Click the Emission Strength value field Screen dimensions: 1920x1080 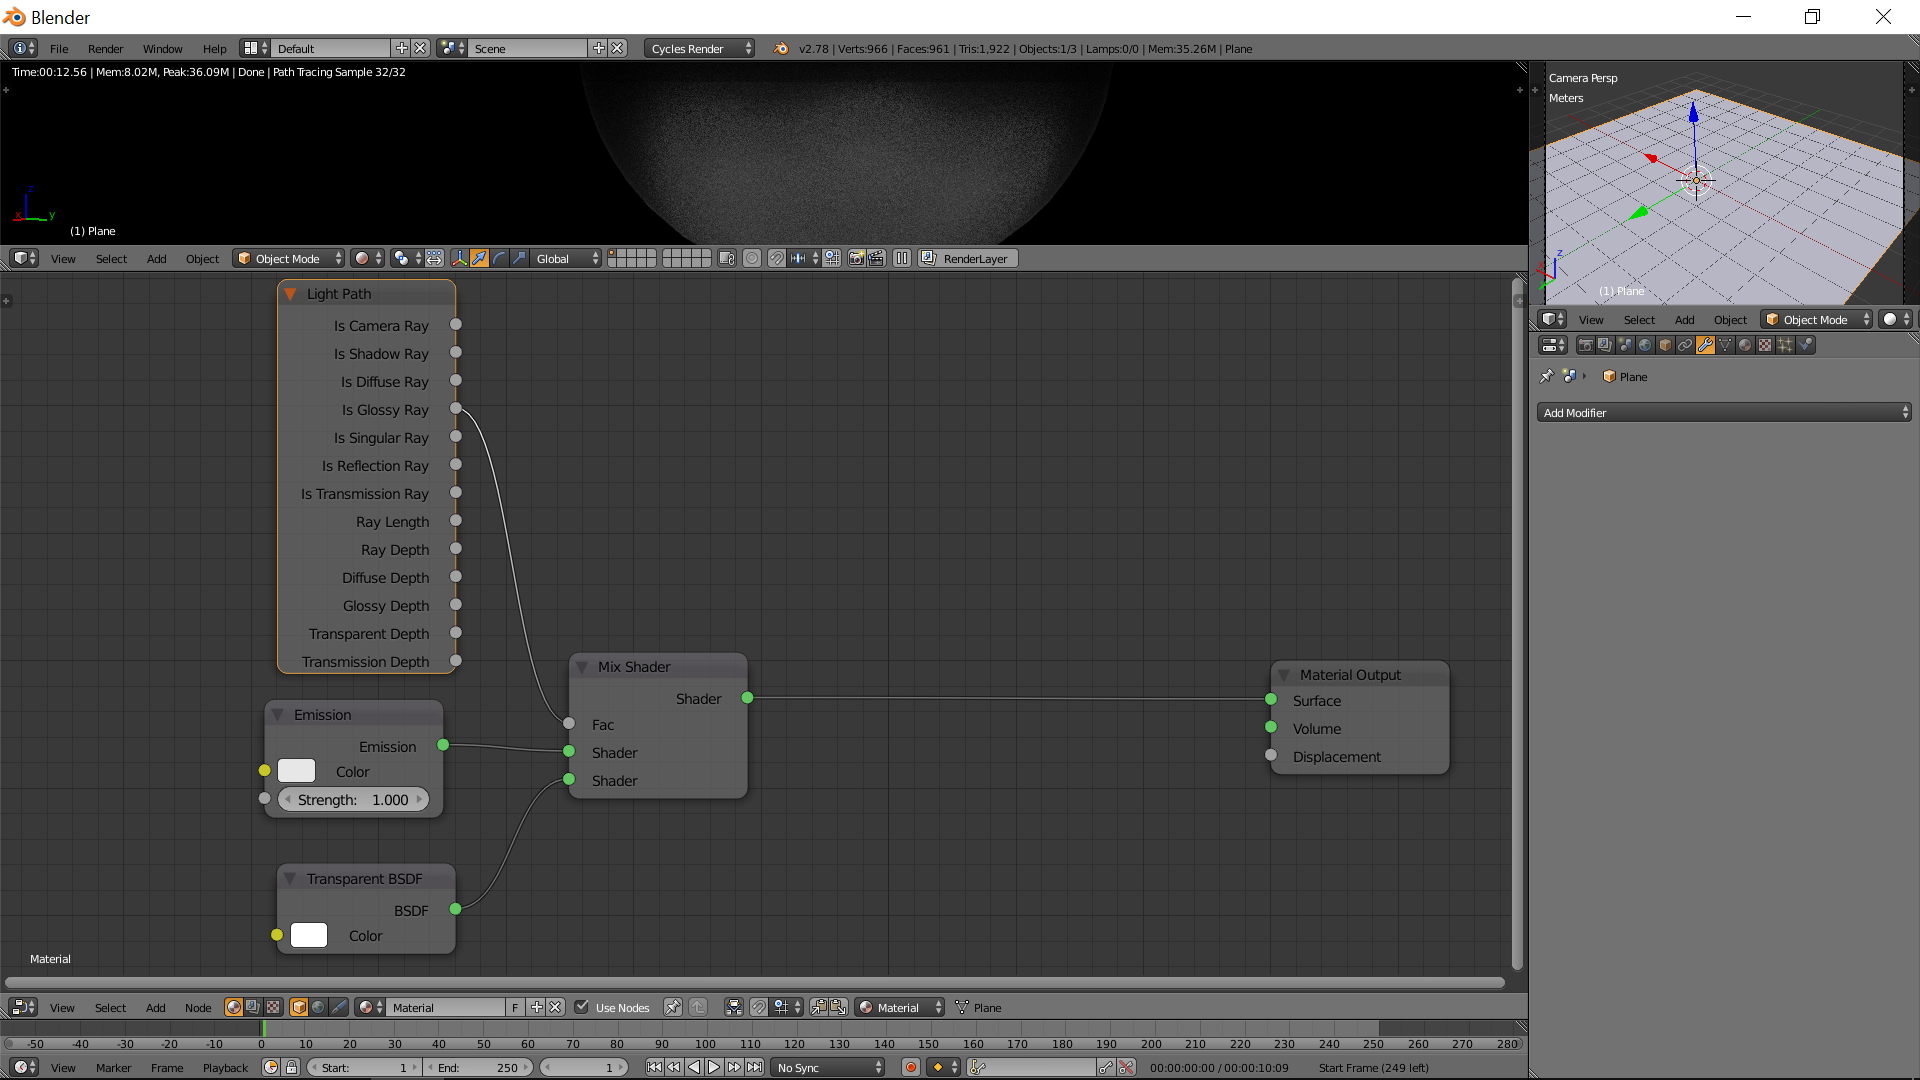point(352,799)
